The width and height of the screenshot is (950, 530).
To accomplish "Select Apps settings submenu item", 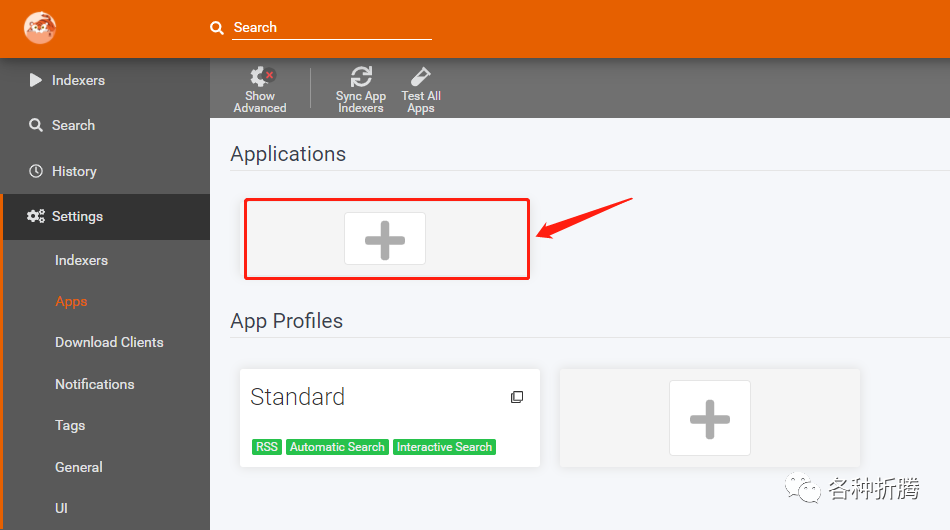I will (71, 302).
